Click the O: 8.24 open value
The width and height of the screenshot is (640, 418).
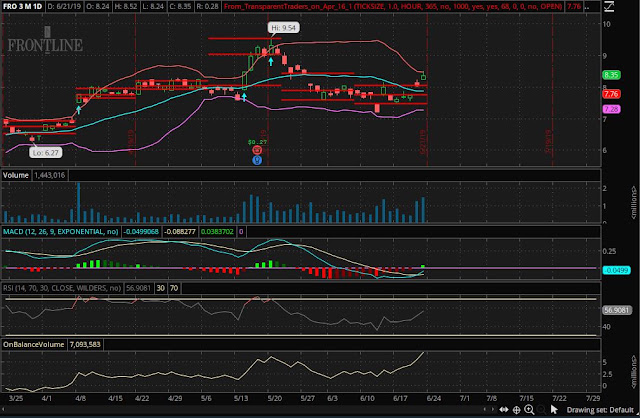[x=98, y=7]
